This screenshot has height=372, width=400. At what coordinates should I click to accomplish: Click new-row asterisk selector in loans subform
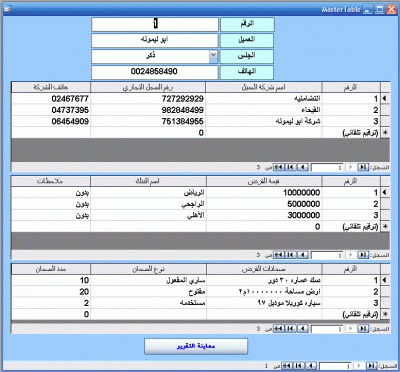pos(385,226)
